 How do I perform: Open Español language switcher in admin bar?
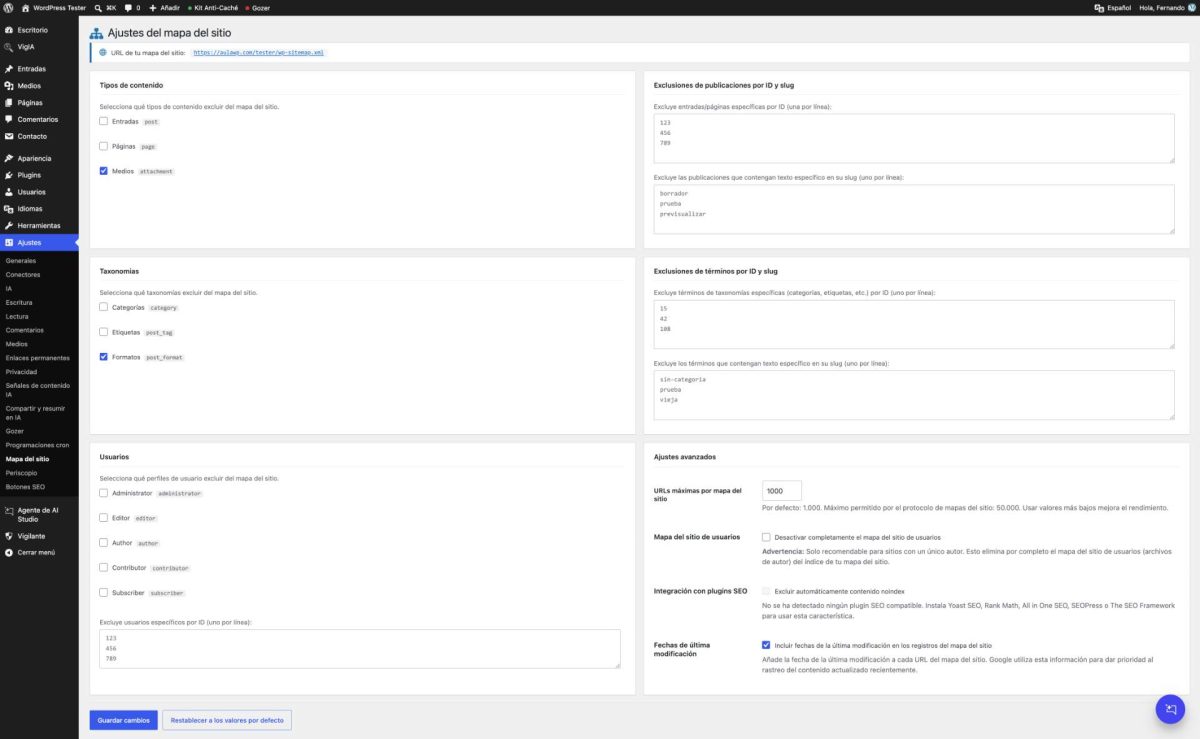[1113, 7]
